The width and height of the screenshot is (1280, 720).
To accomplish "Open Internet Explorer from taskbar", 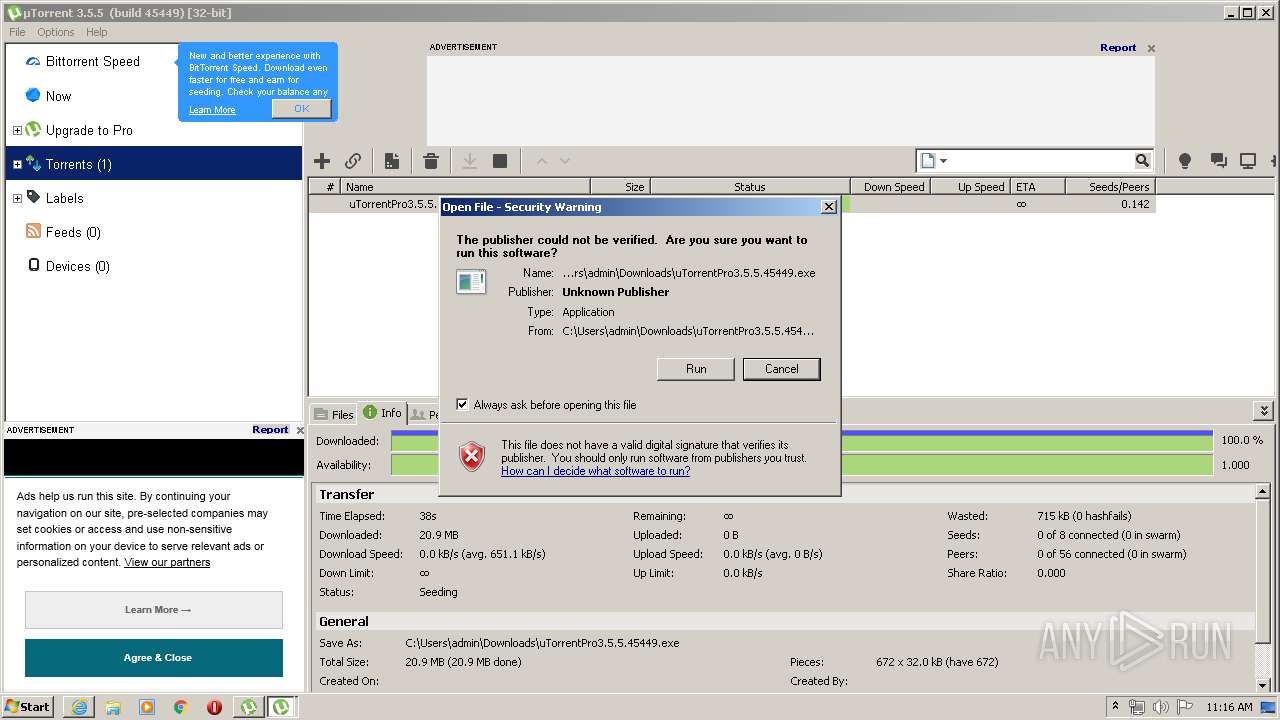I will coord(79,707).
